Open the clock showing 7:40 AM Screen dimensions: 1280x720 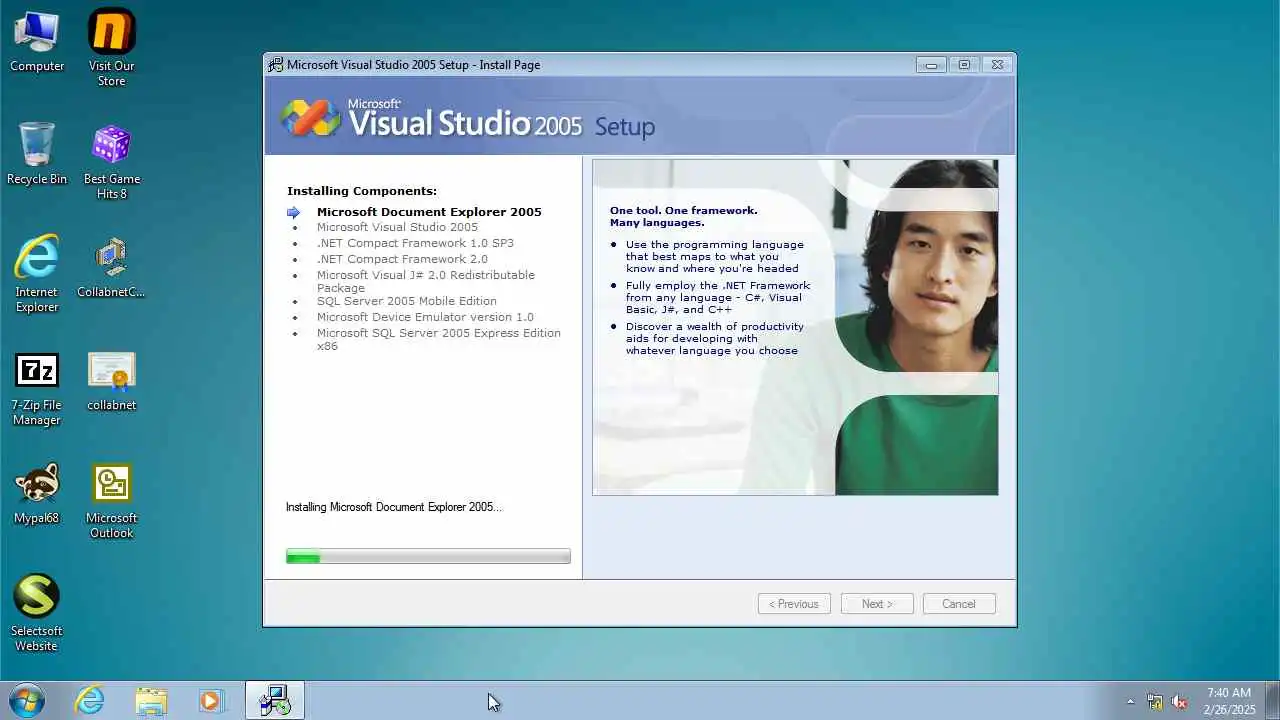coord(1229,700)
